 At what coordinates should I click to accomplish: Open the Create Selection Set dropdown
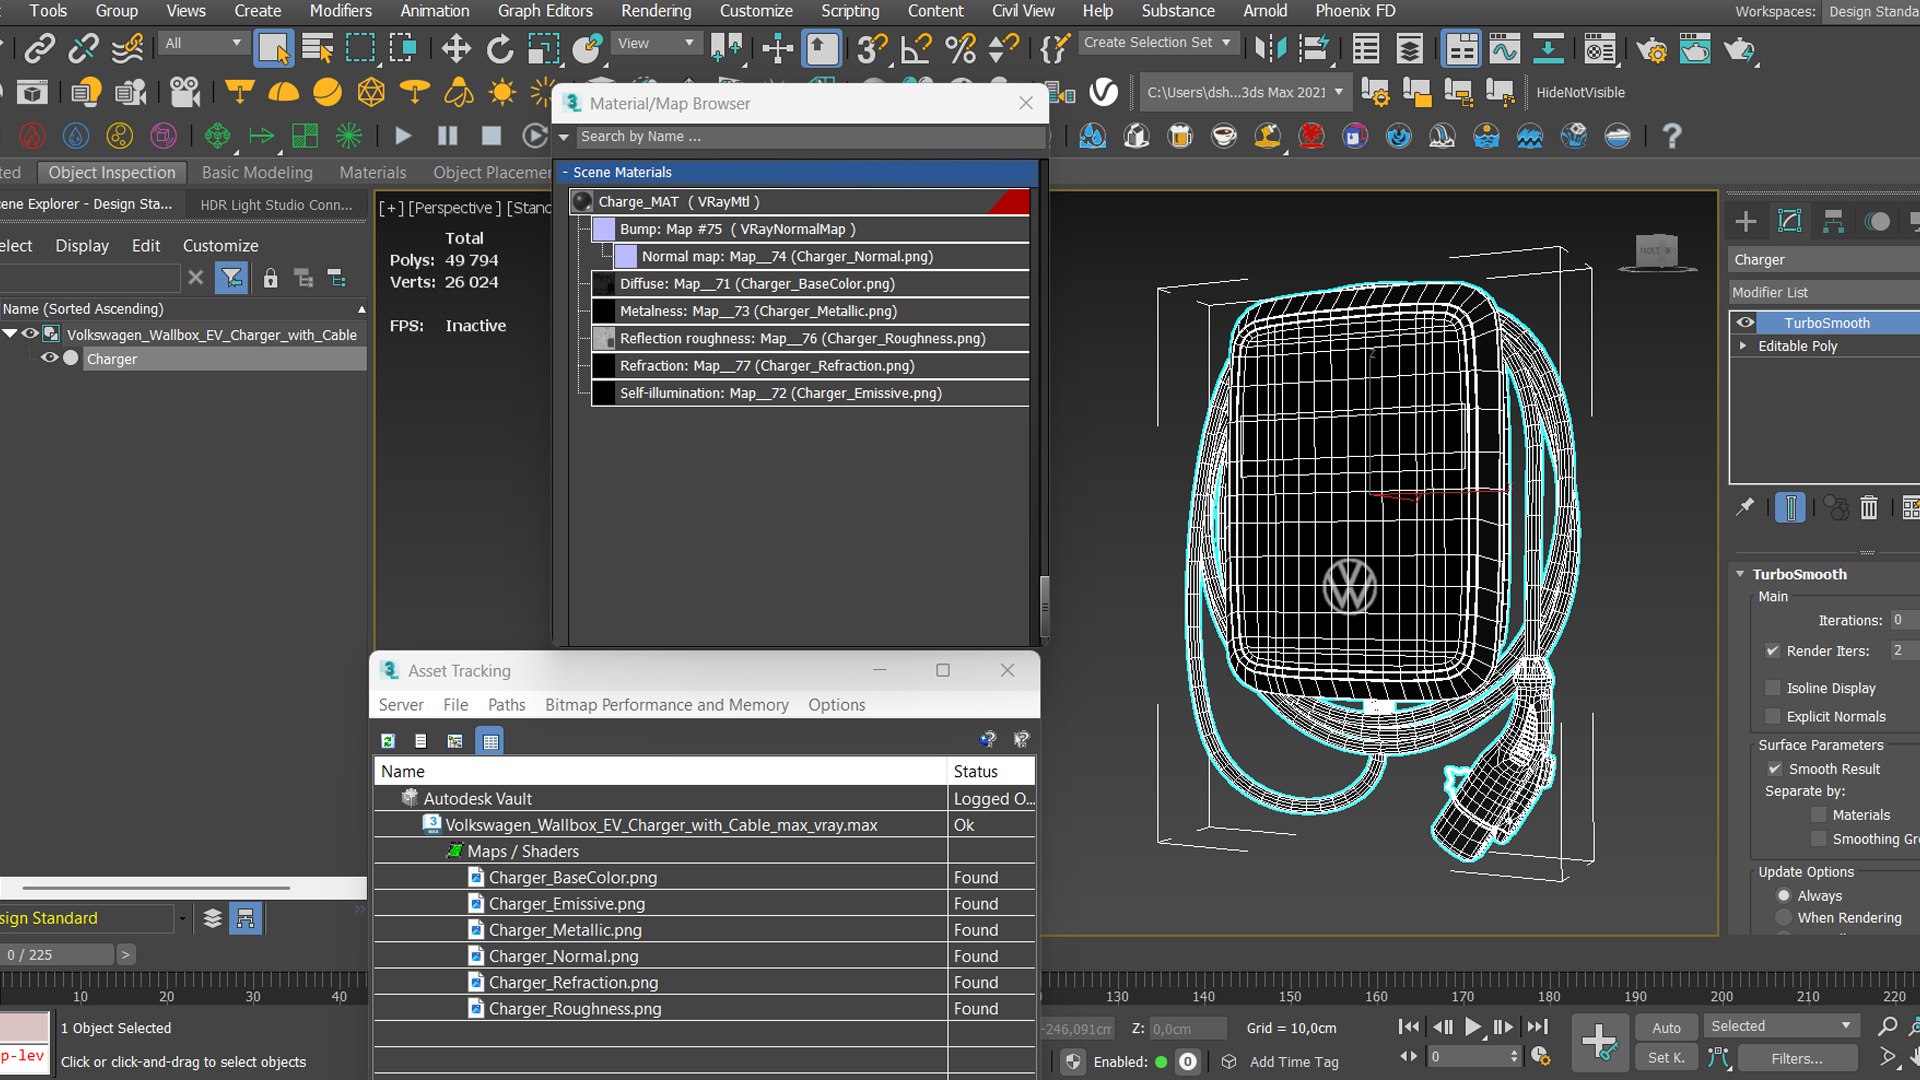point(1227,43)
